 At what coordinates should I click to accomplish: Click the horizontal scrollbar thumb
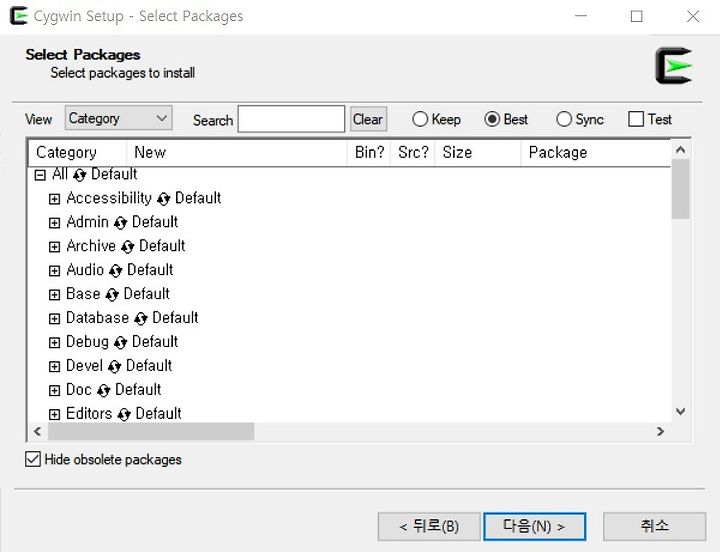(x=151, y=431)
